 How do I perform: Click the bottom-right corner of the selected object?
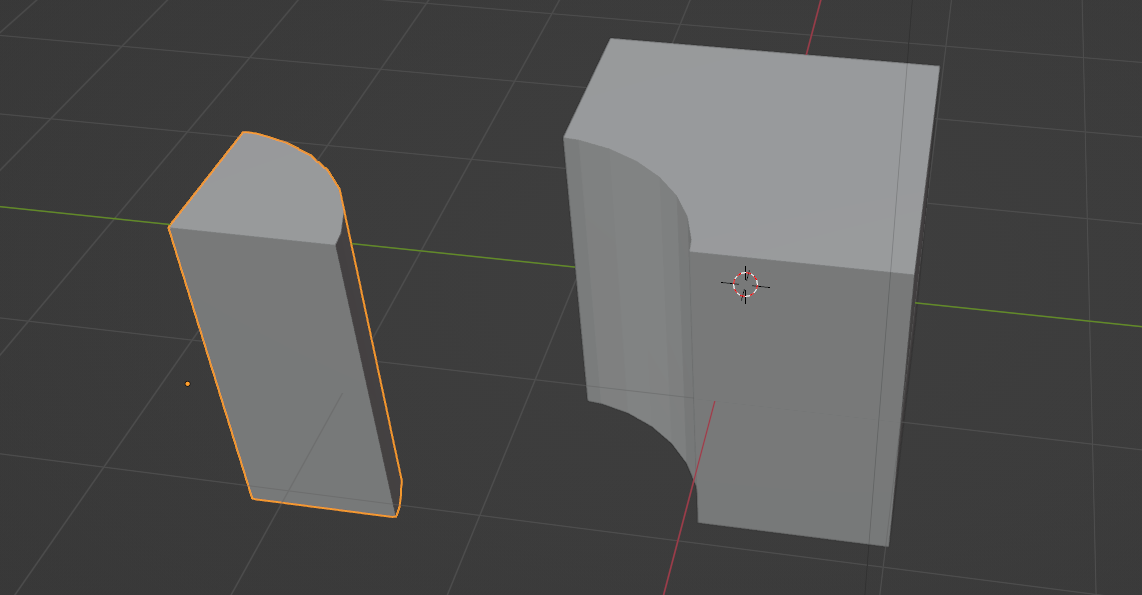click(395, 516)
